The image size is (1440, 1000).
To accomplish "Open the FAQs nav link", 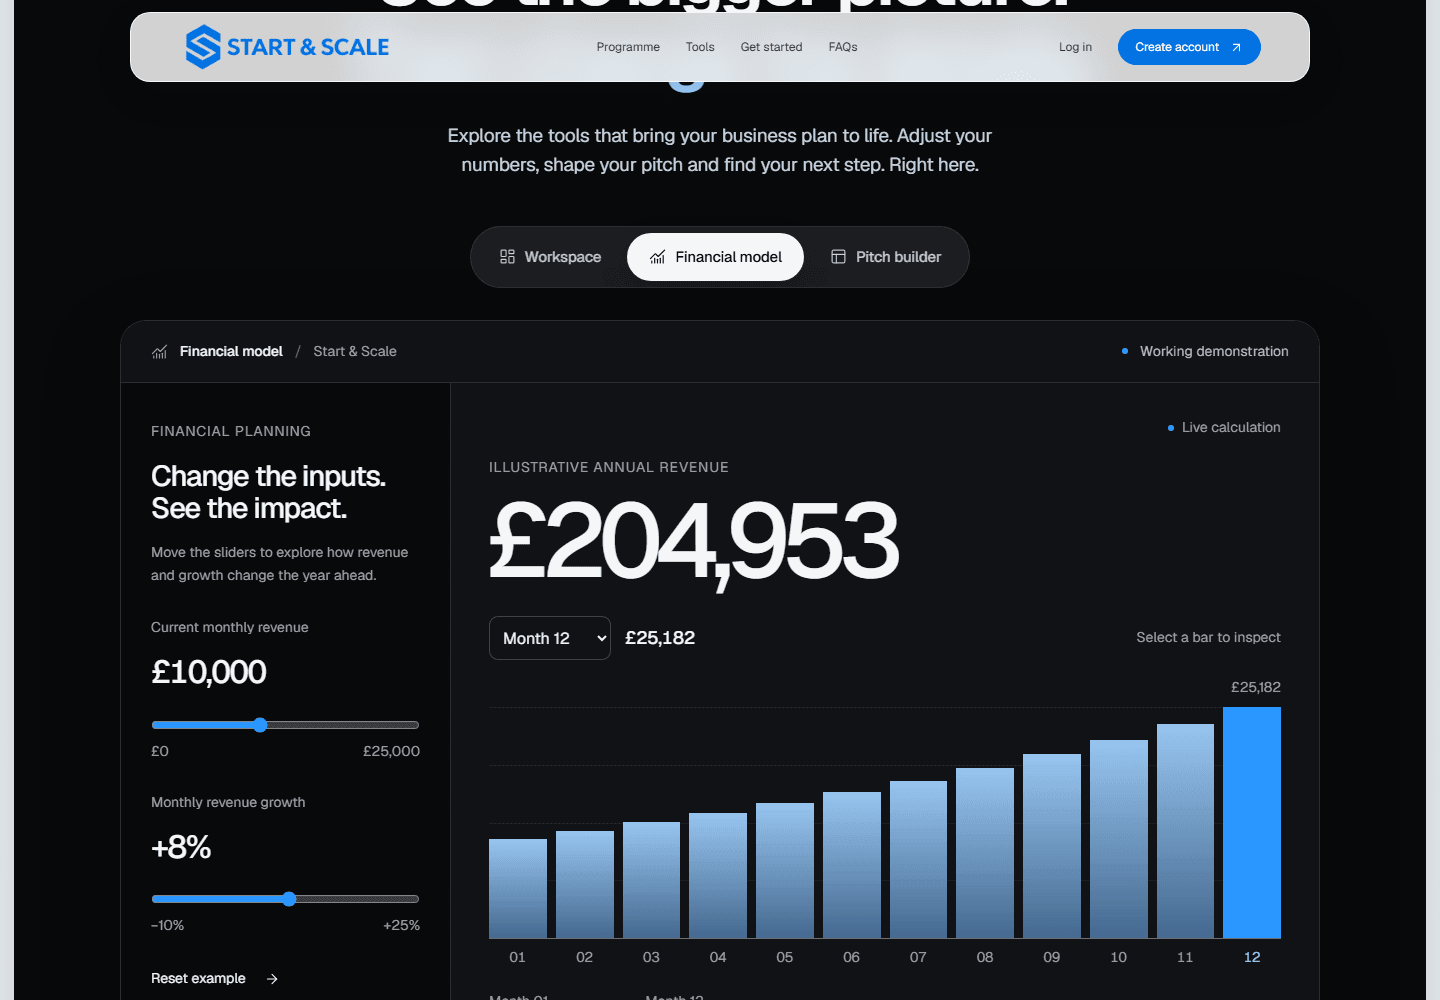I will tap(843, 47).
